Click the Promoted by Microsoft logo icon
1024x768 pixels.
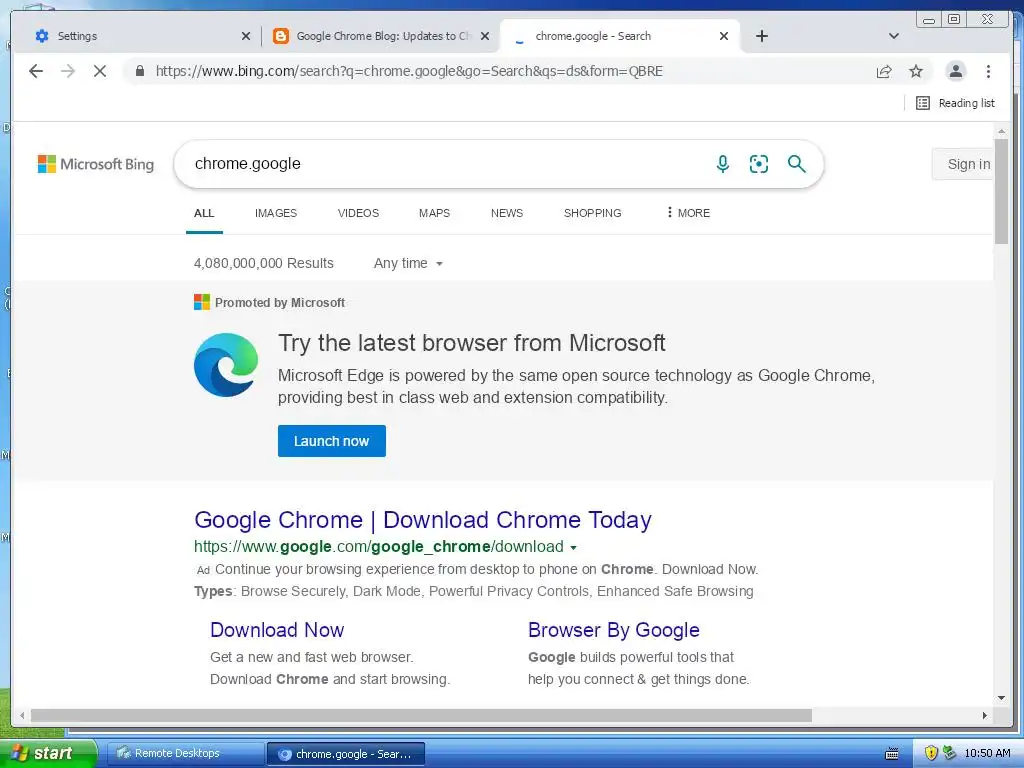coord(202,302)
